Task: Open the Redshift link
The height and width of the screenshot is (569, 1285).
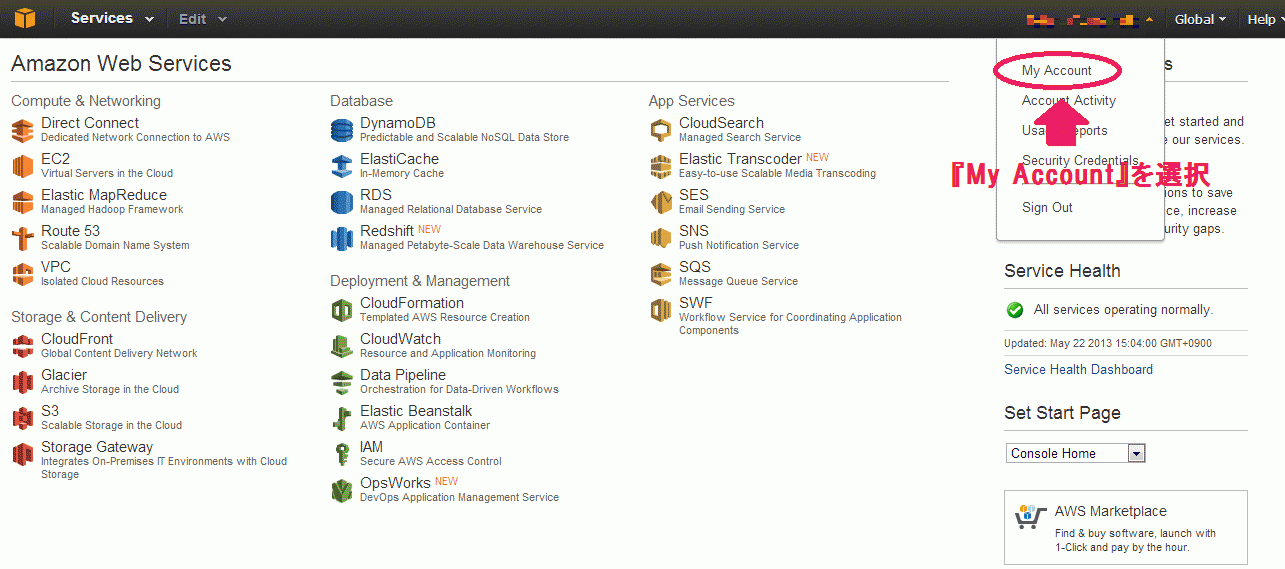Action: pyautogui.click(x=387, y=231)
